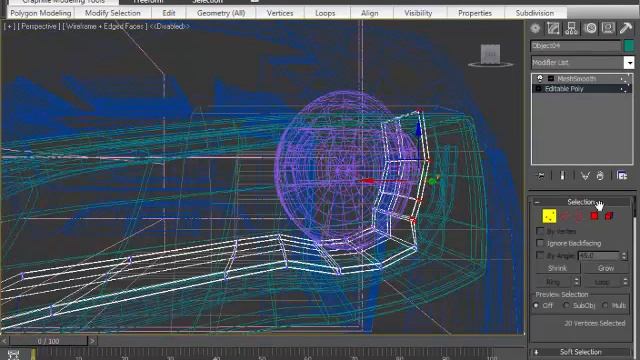Open the Utilities hammer tab
Viewport: 640px width, 360px height.
pos(626,28)
